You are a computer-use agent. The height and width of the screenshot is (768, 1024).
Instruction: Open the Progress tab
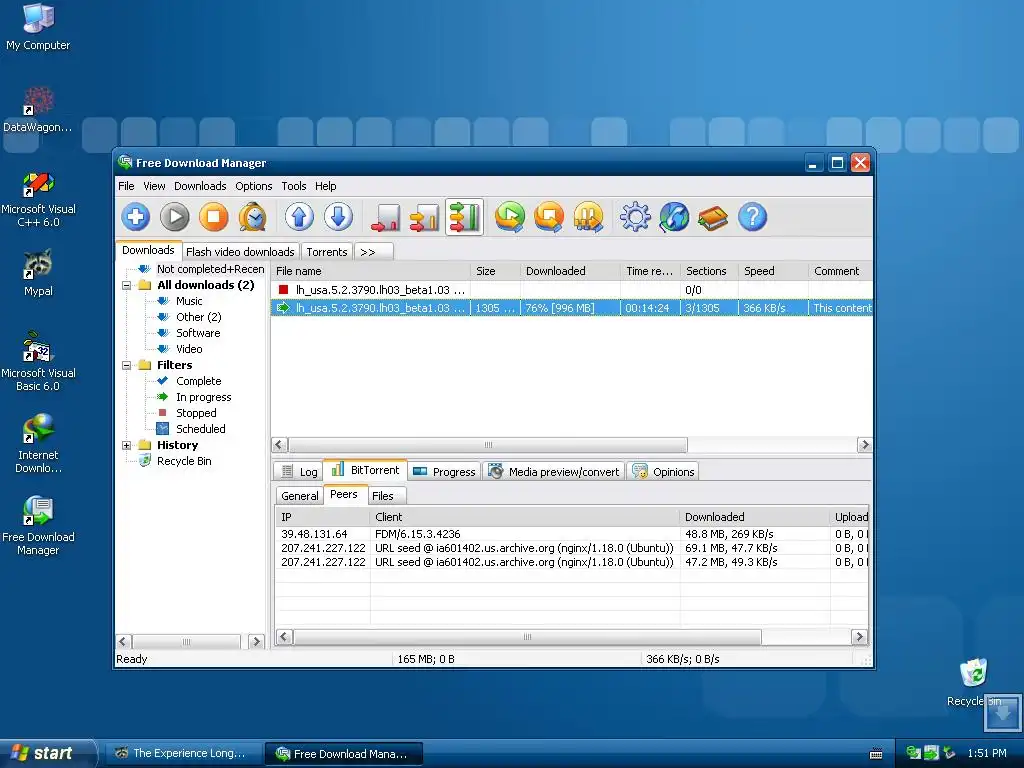(444, 472)
